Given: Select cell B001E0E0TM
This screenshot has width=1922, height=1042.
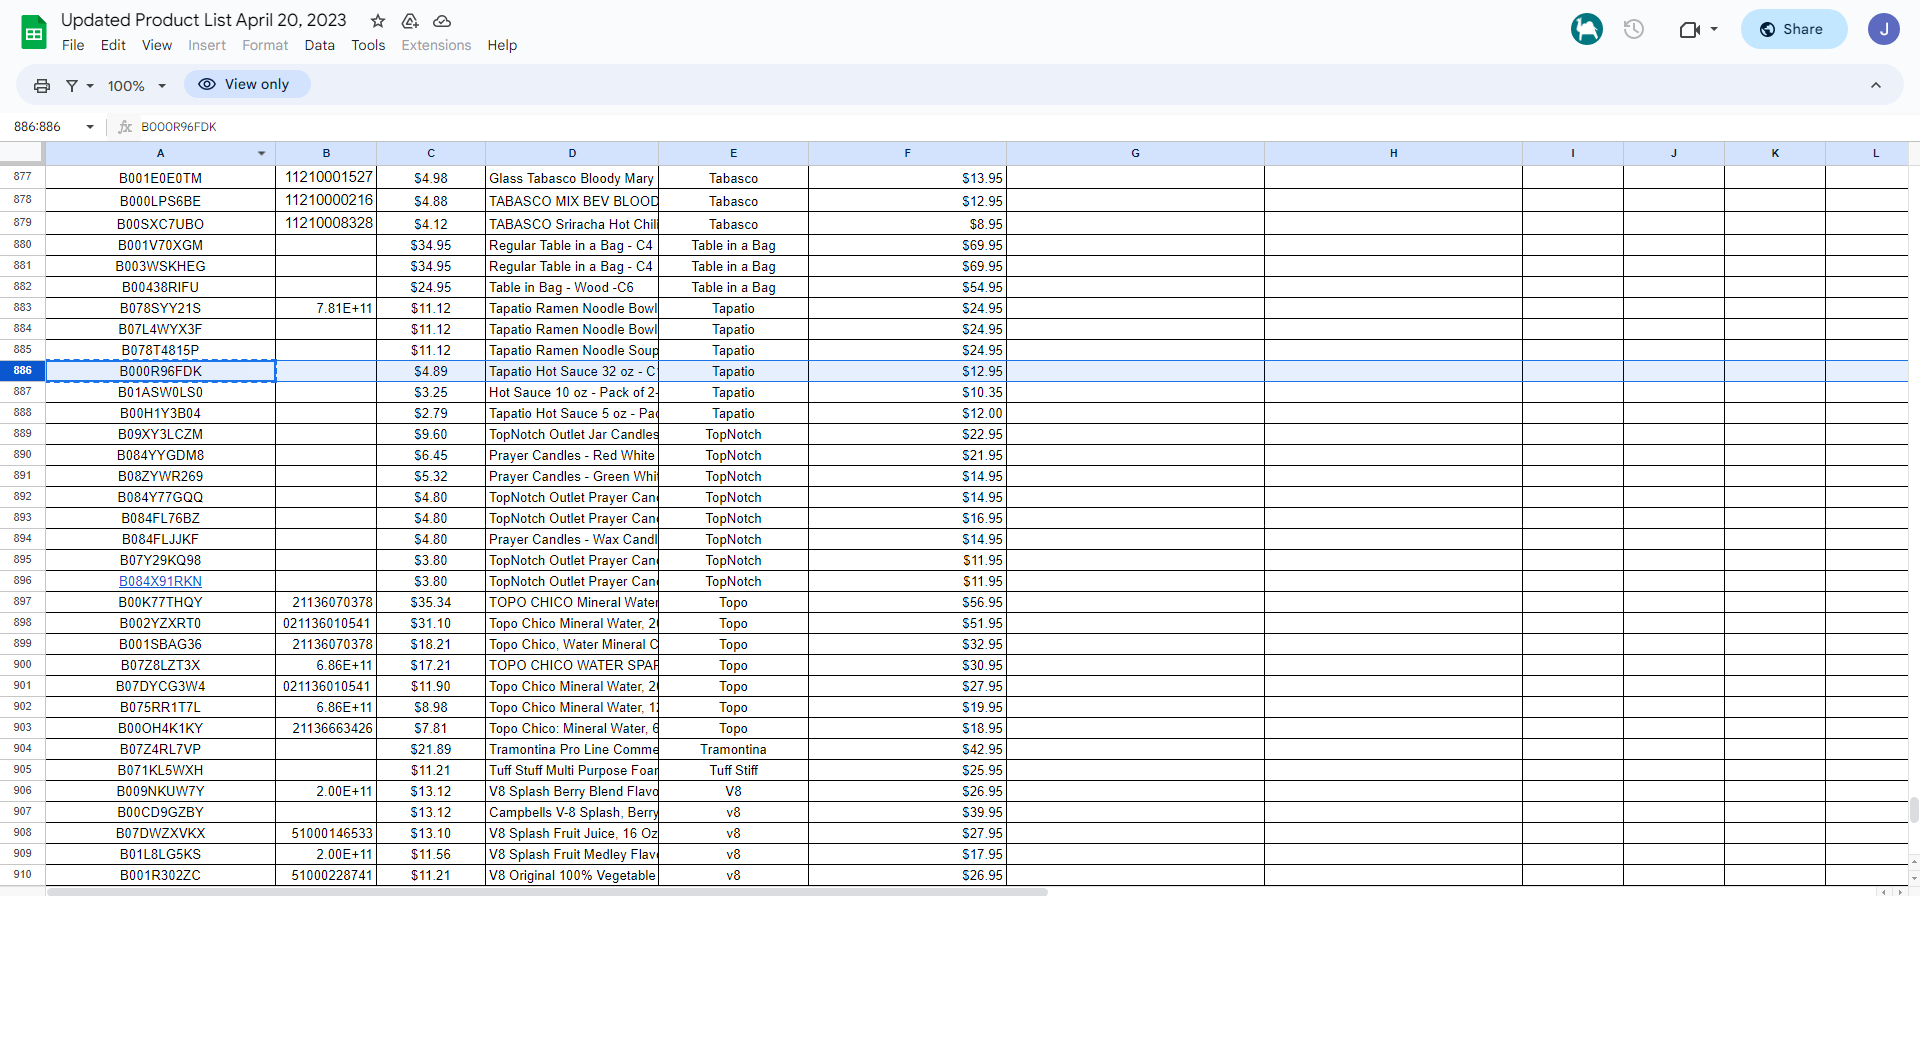Looking at the screenshot, I should 160,178.
